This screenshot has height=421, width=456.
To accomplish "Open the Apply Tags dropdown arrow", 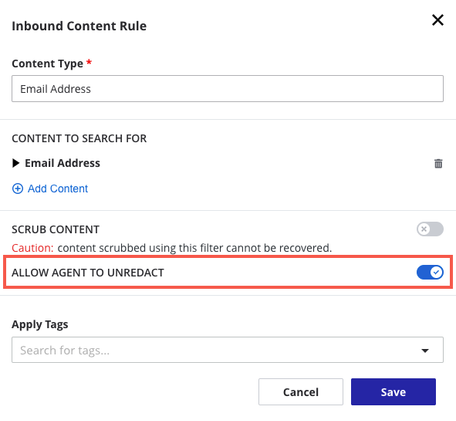I will (425, 350).
